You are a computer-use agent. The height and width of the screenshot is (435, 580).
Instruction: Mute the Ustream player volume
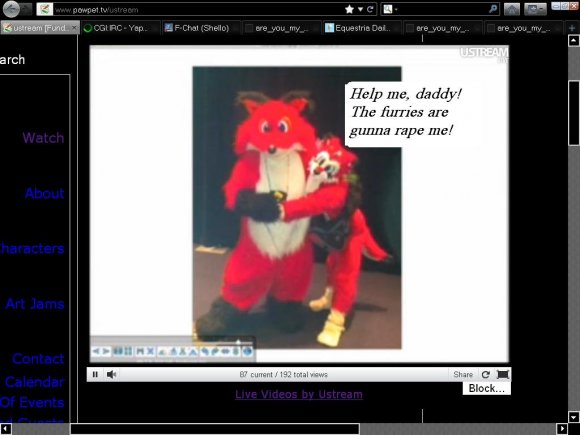(x=111, y=375)
